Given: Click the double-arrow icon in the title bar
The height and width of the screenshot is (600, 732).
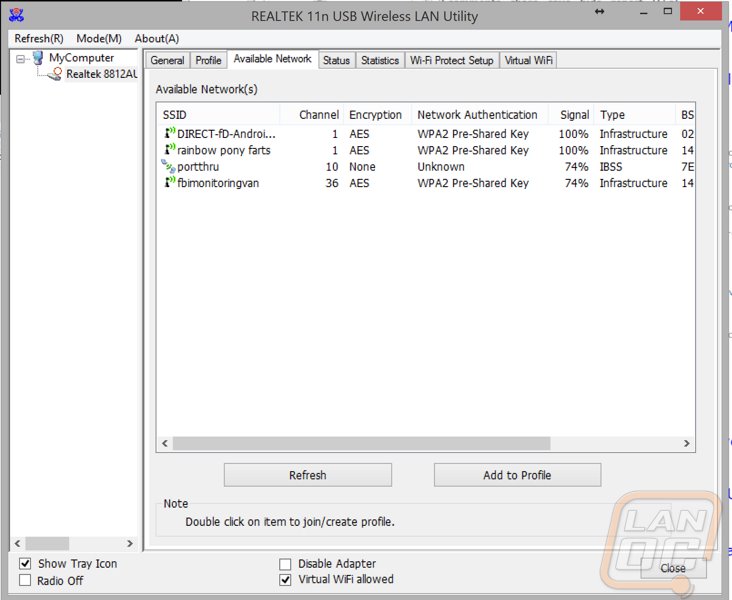Looking at the screenshot, I should 599,12.
